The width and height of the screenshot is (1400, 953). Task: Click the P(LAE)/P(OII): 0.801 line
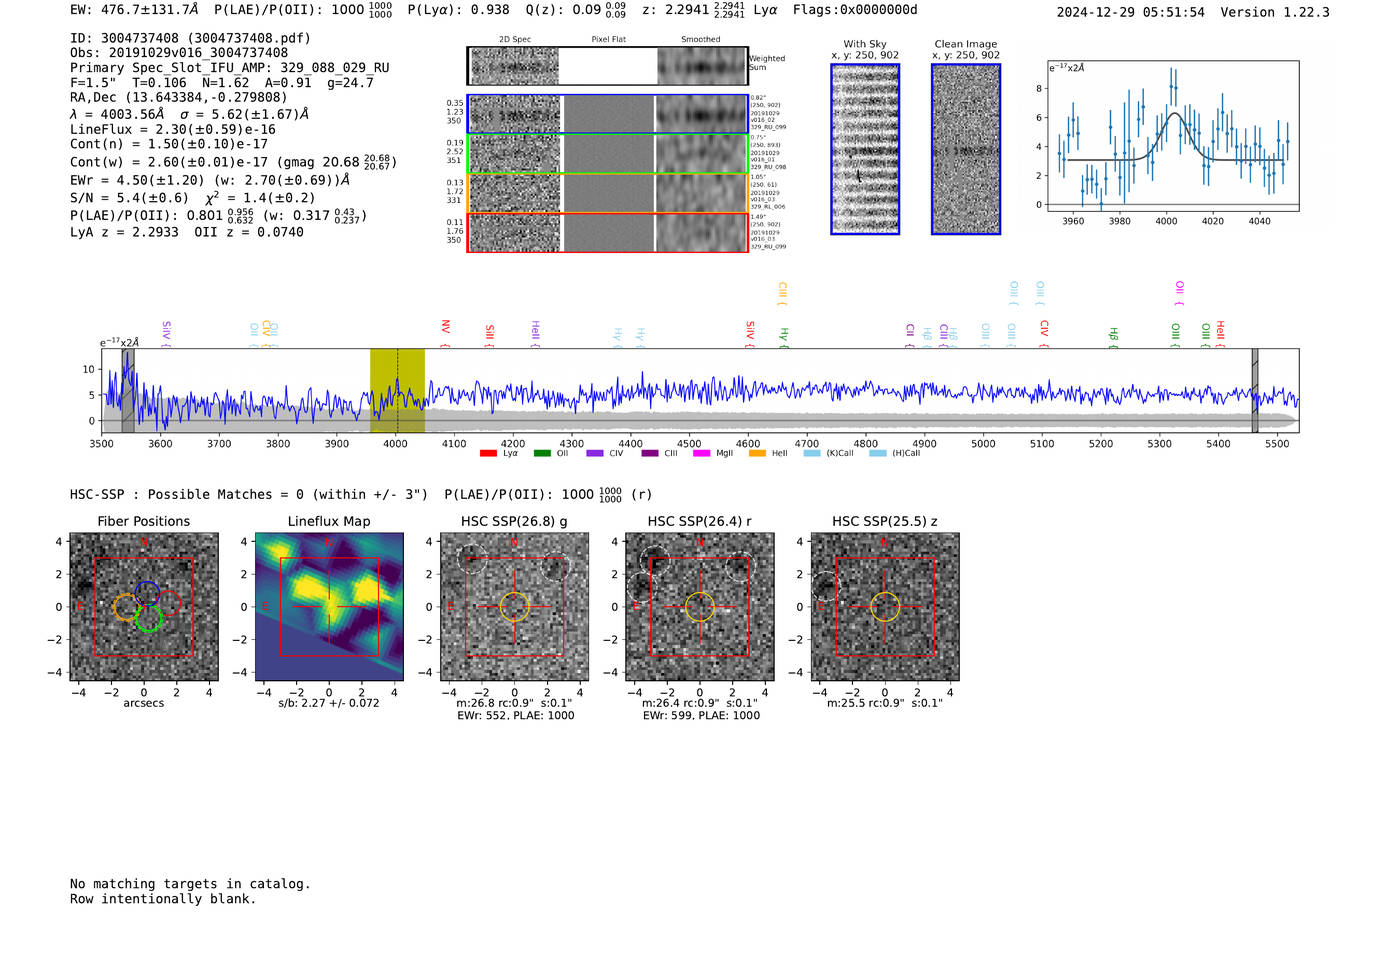point(219,215)
